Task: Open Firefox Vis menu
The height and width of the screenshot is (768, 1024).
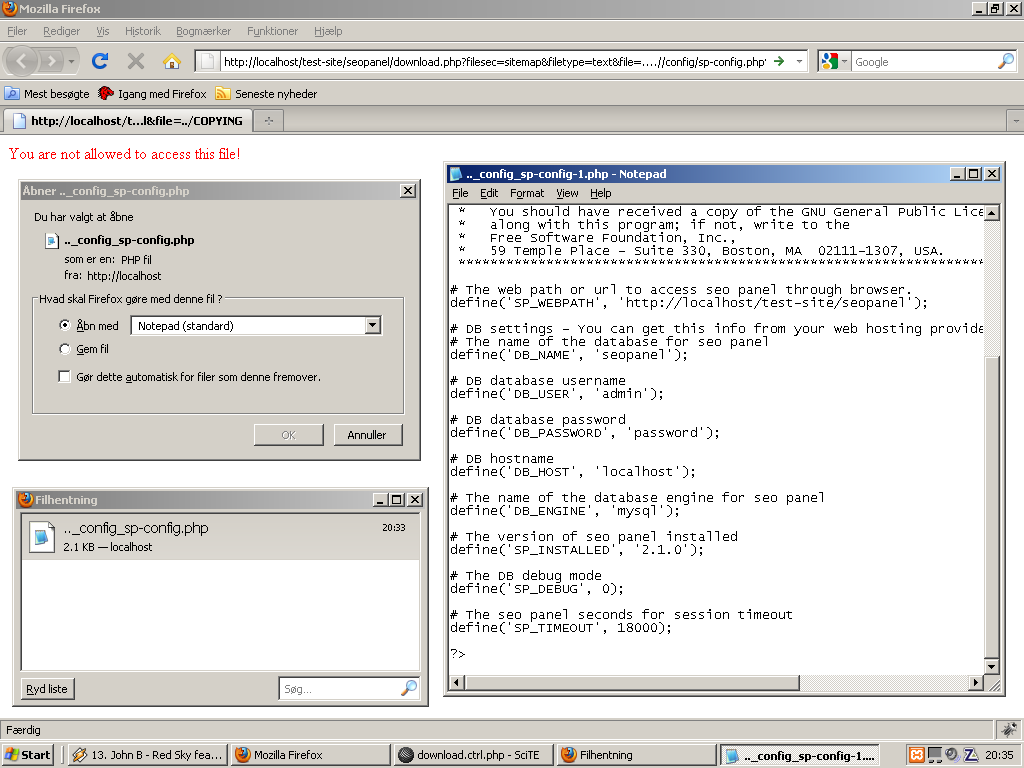Action: 103,31
